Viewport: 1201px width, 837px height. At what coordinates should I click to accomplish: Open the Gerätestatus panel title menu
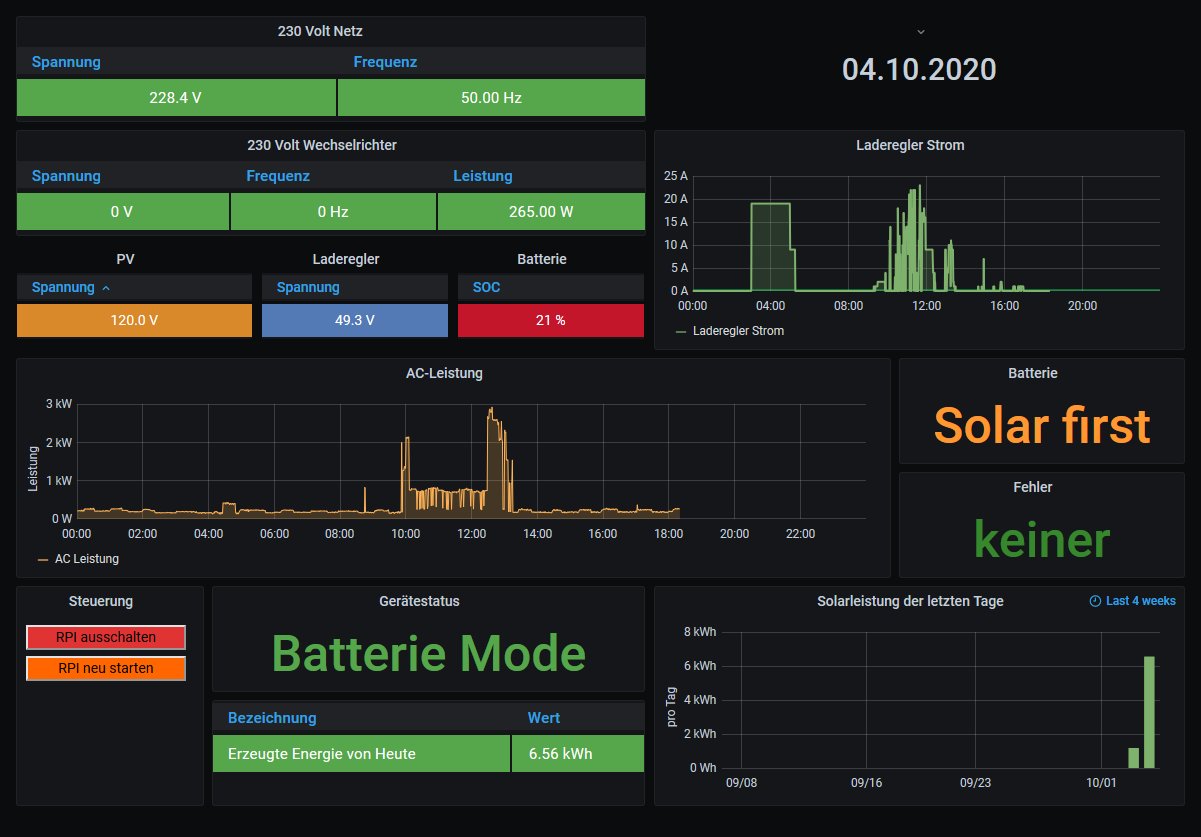click(427, 601)
